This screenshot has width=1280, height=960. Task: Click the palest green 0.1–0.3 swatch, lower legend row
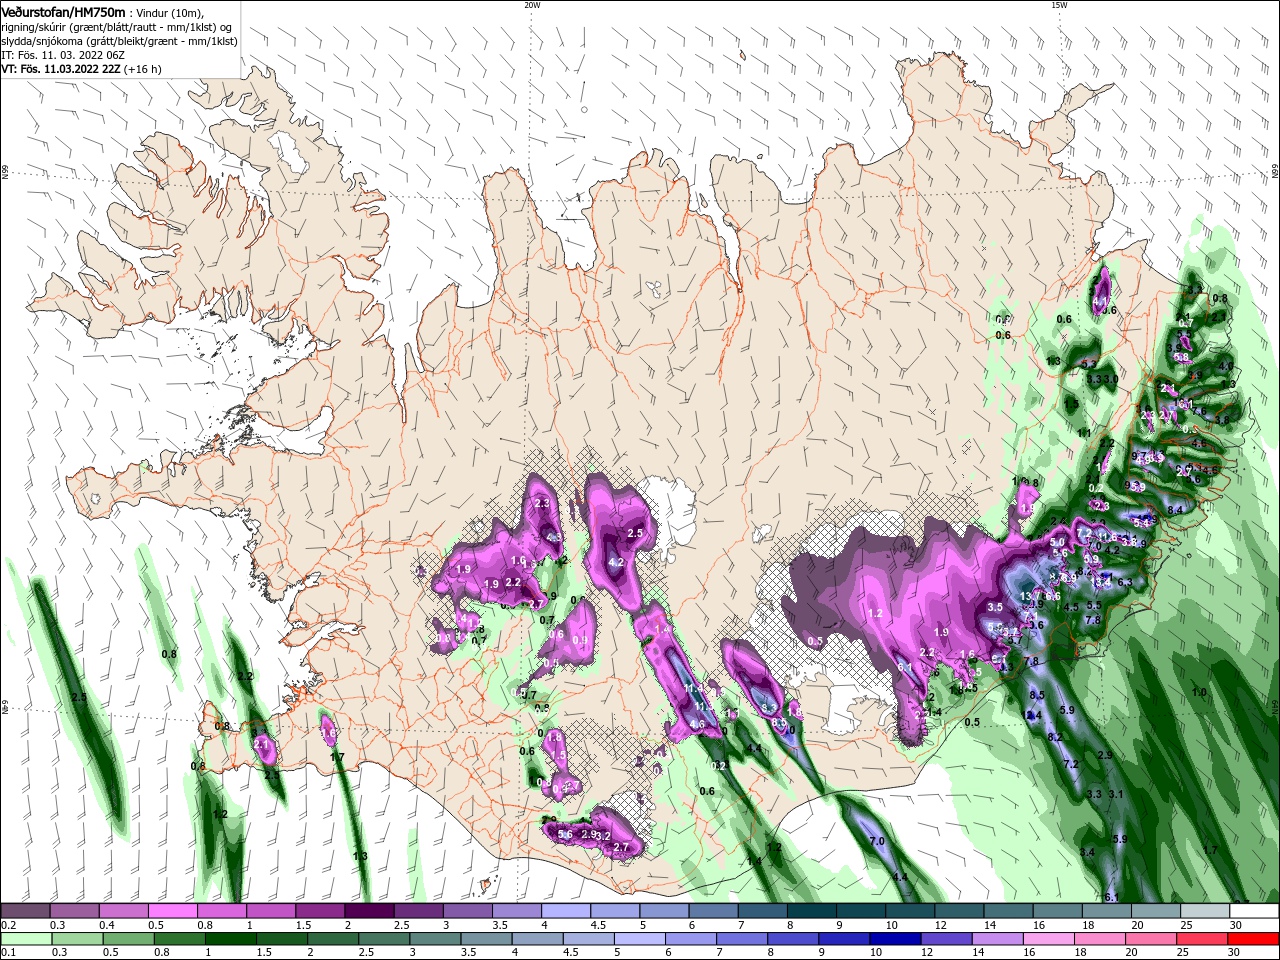[25, 939]
